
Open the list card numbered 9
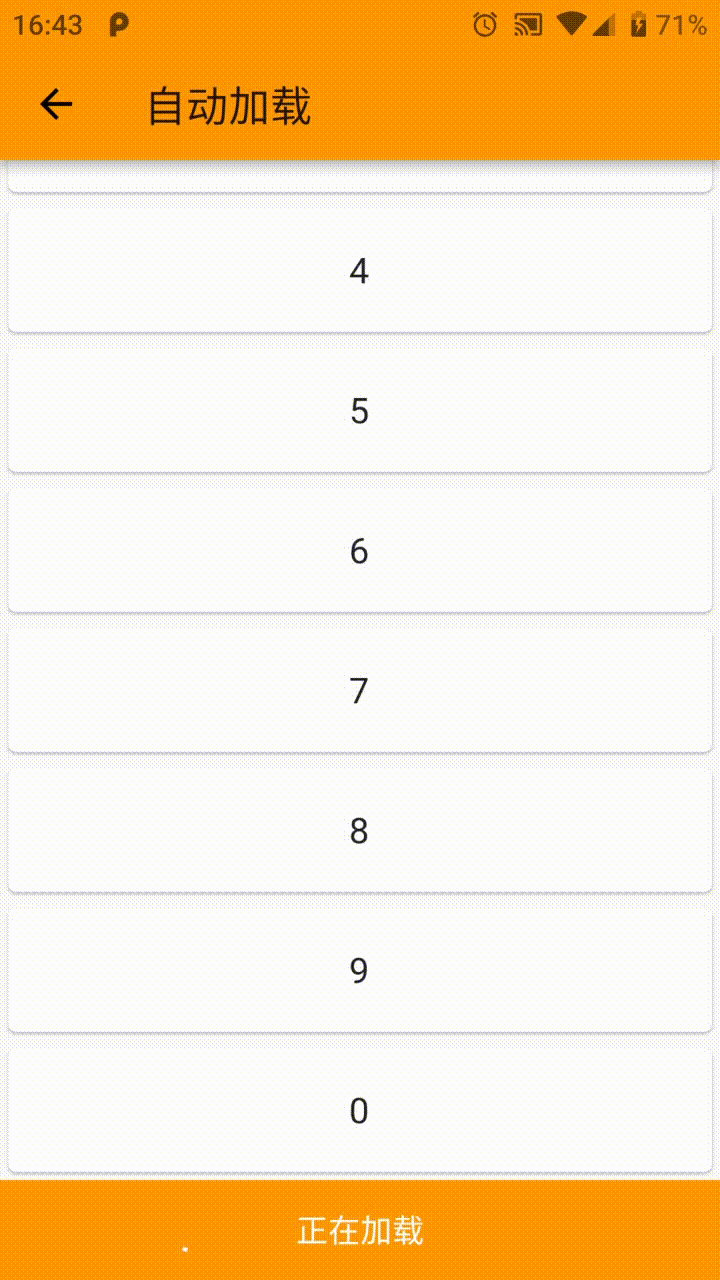coord(360,970)
